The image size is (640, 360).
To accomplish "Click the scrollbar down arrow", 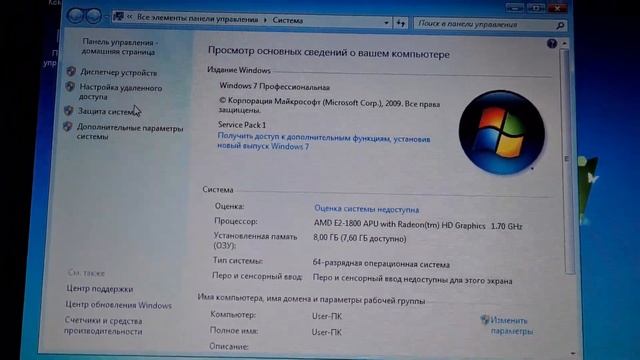I will 573,353.
